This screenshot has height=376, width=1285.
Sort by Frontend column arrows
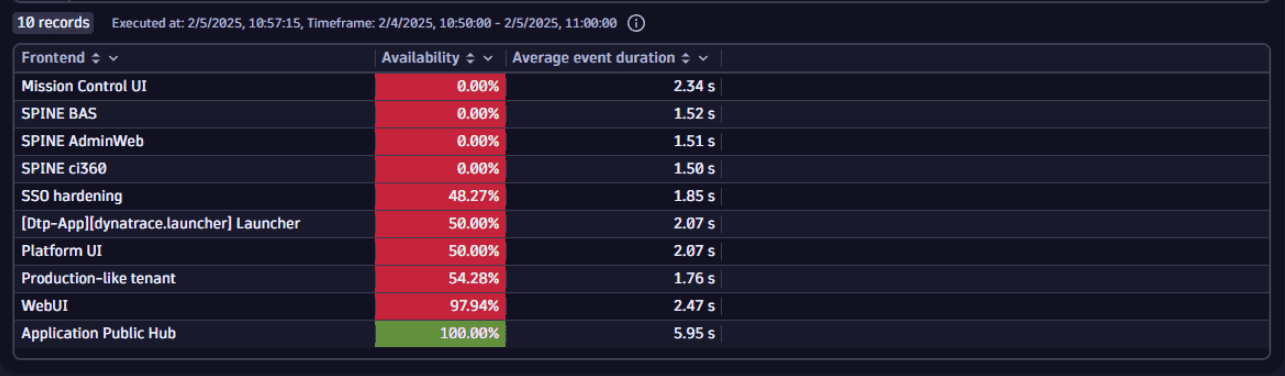[x=96, y=58]
